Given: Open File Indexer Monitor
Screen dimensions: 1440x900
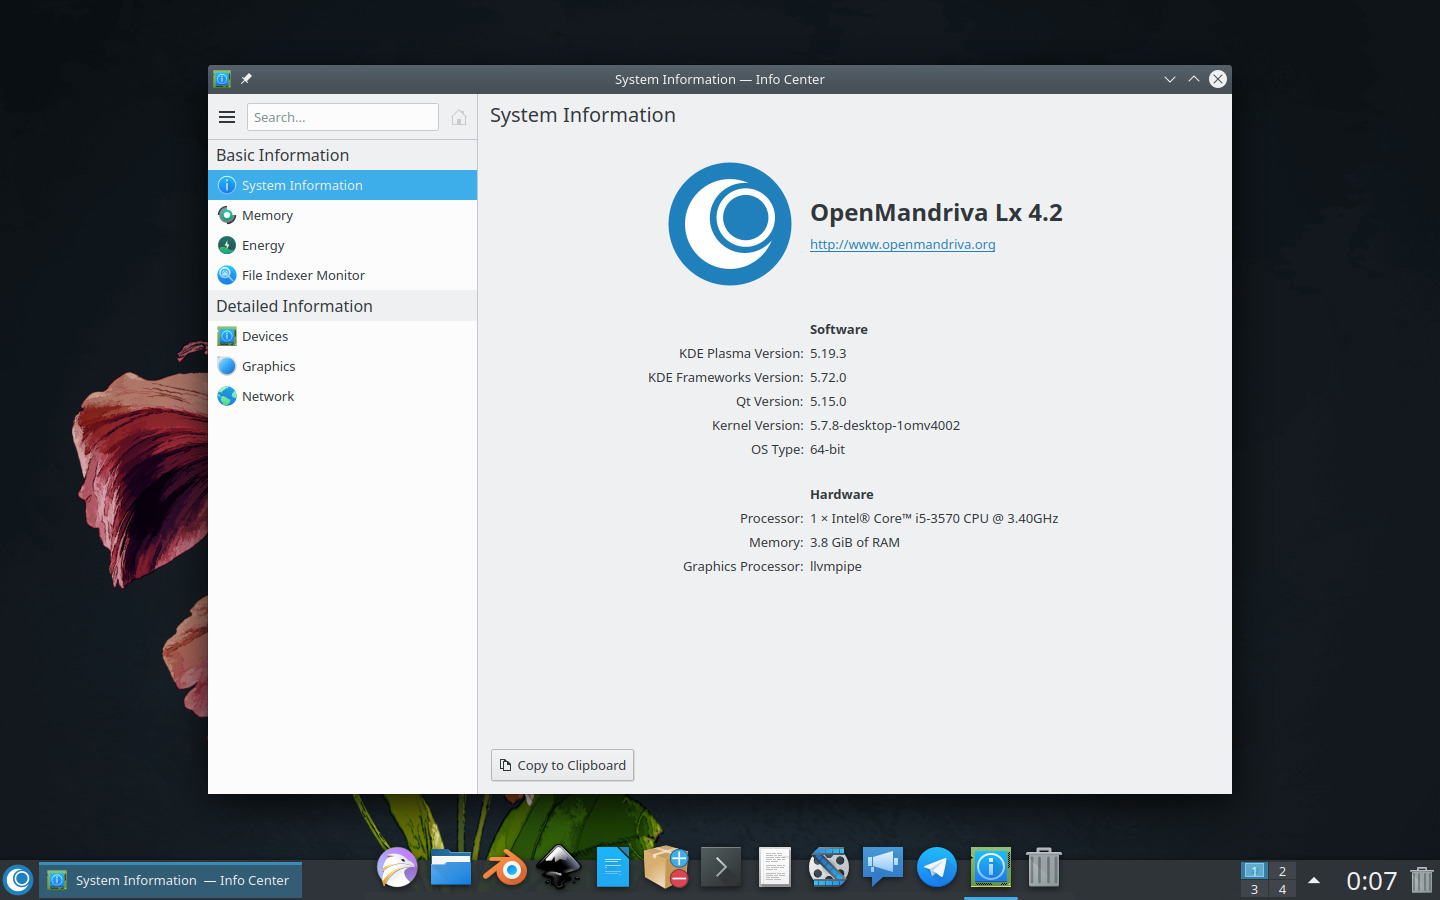Looking at the screenshot, I should click(x=342, y=275).
